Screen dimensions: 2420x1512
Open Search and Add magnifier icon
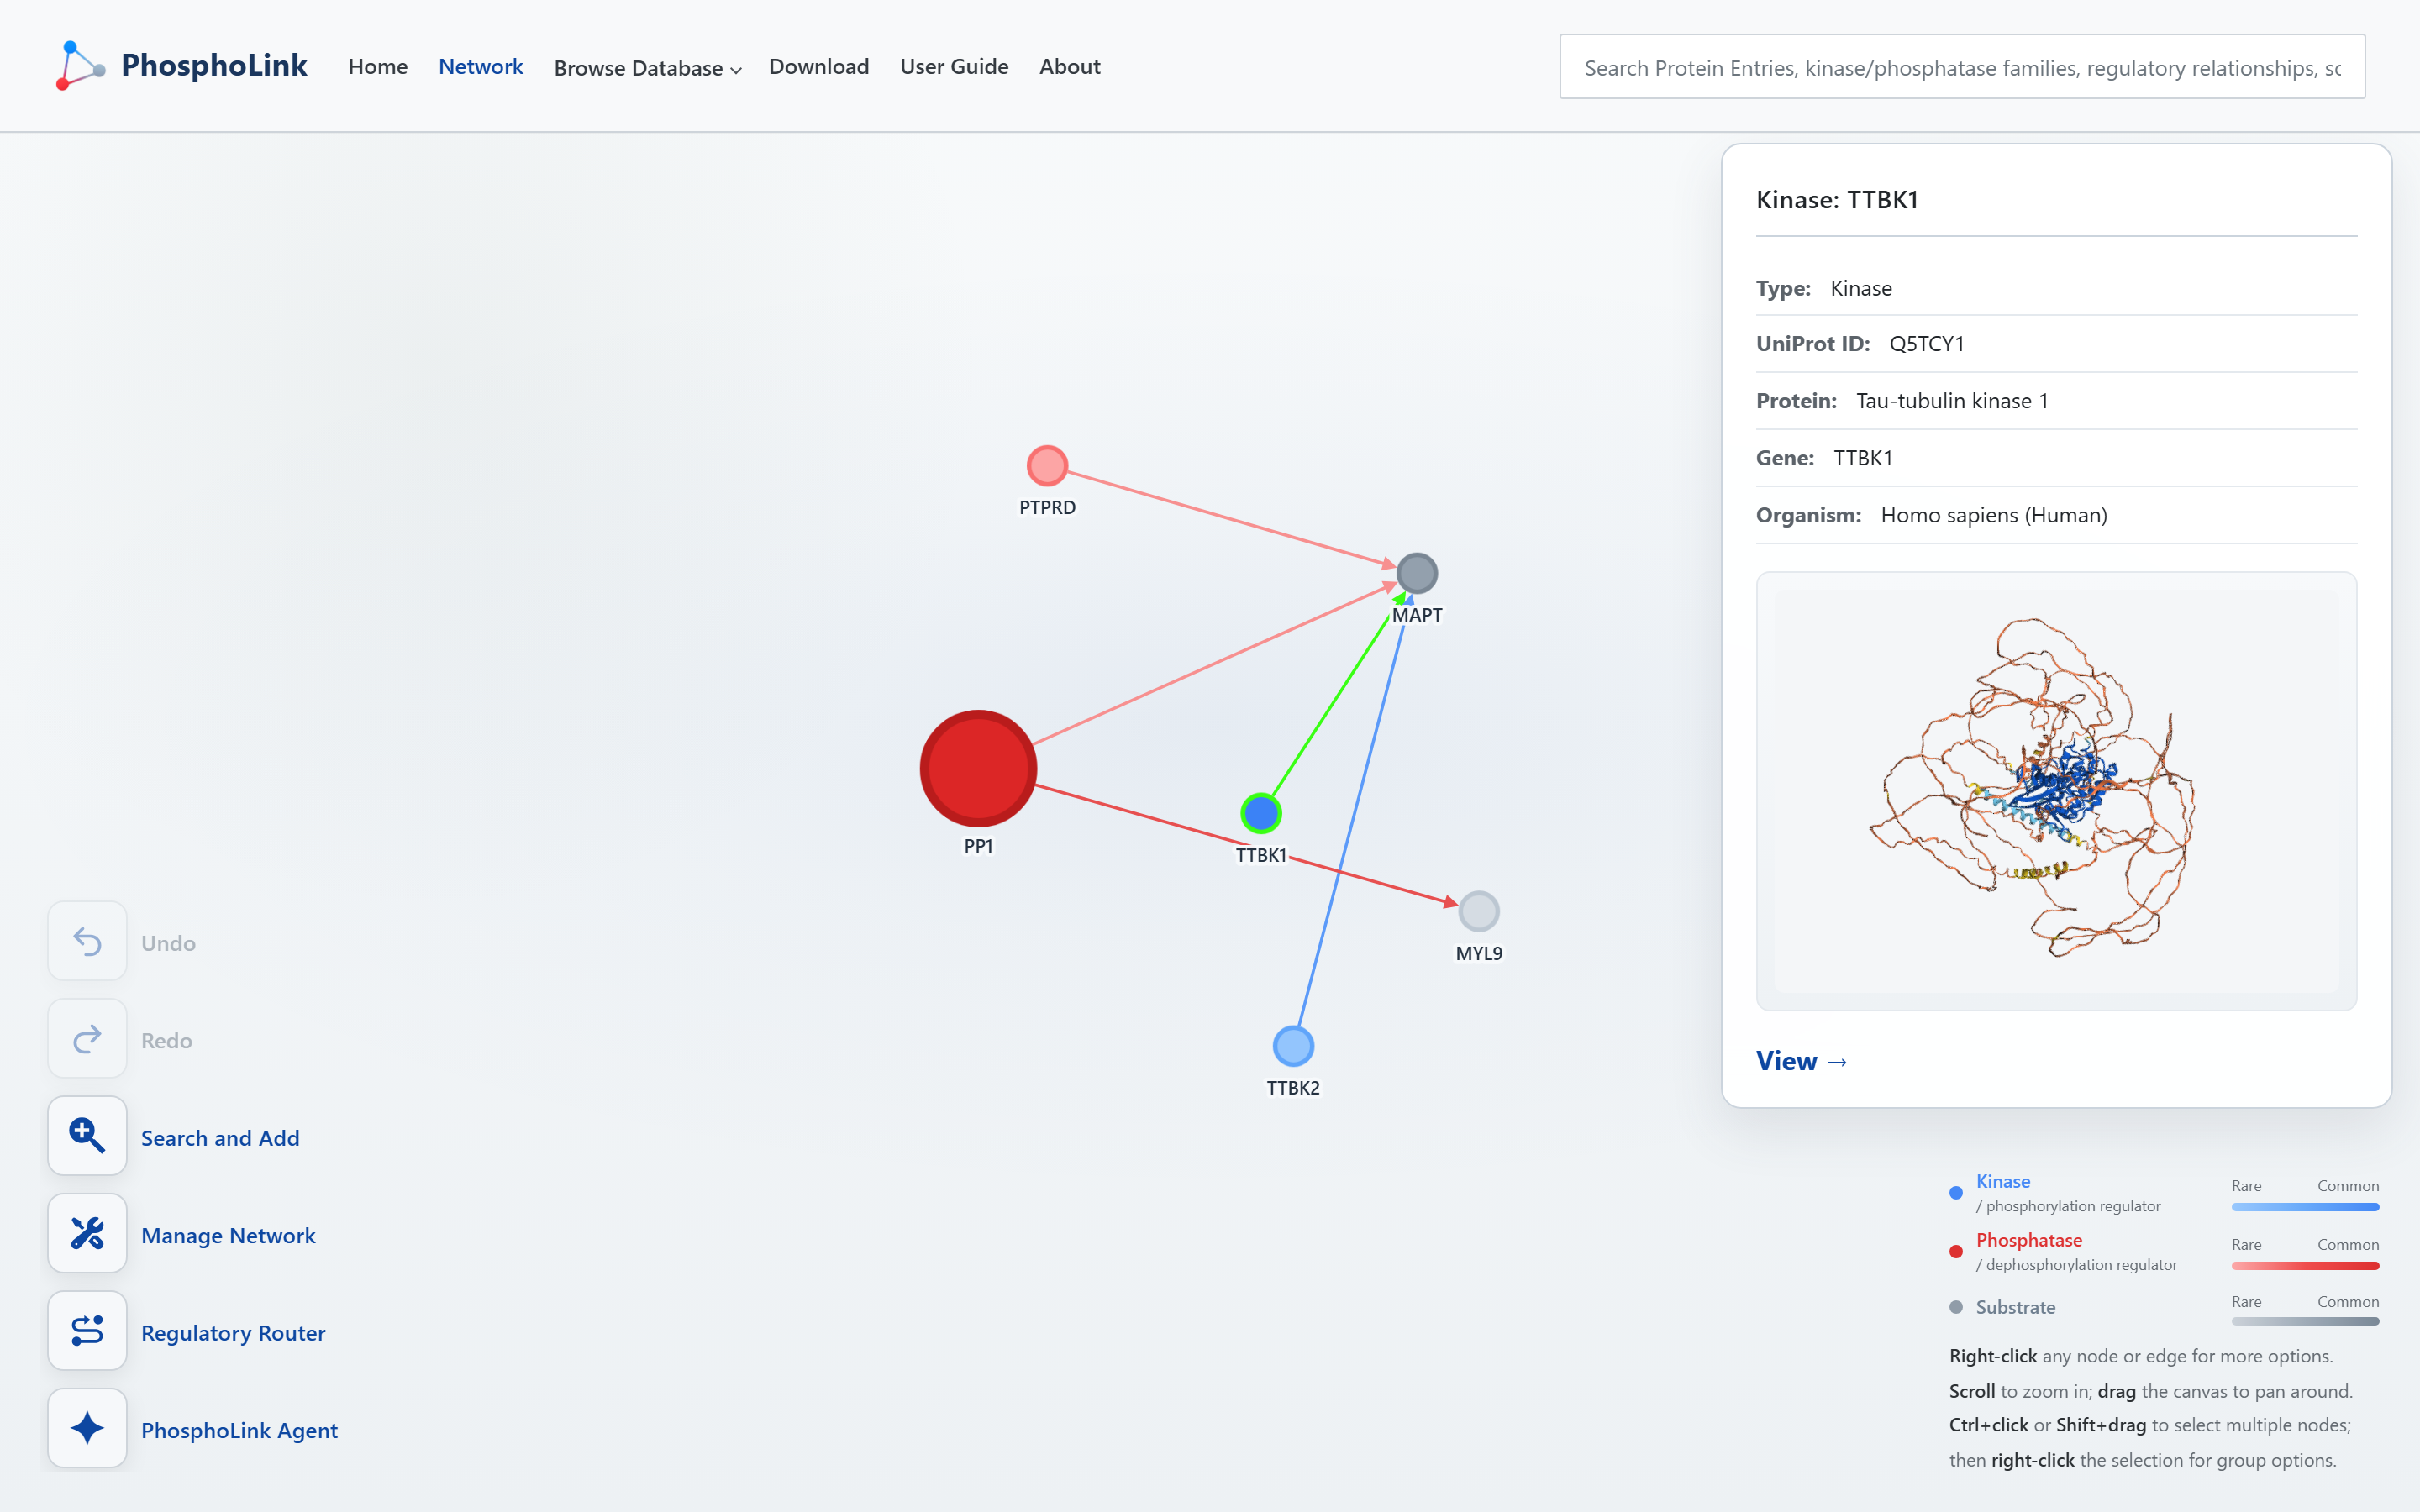point(87,1136)
